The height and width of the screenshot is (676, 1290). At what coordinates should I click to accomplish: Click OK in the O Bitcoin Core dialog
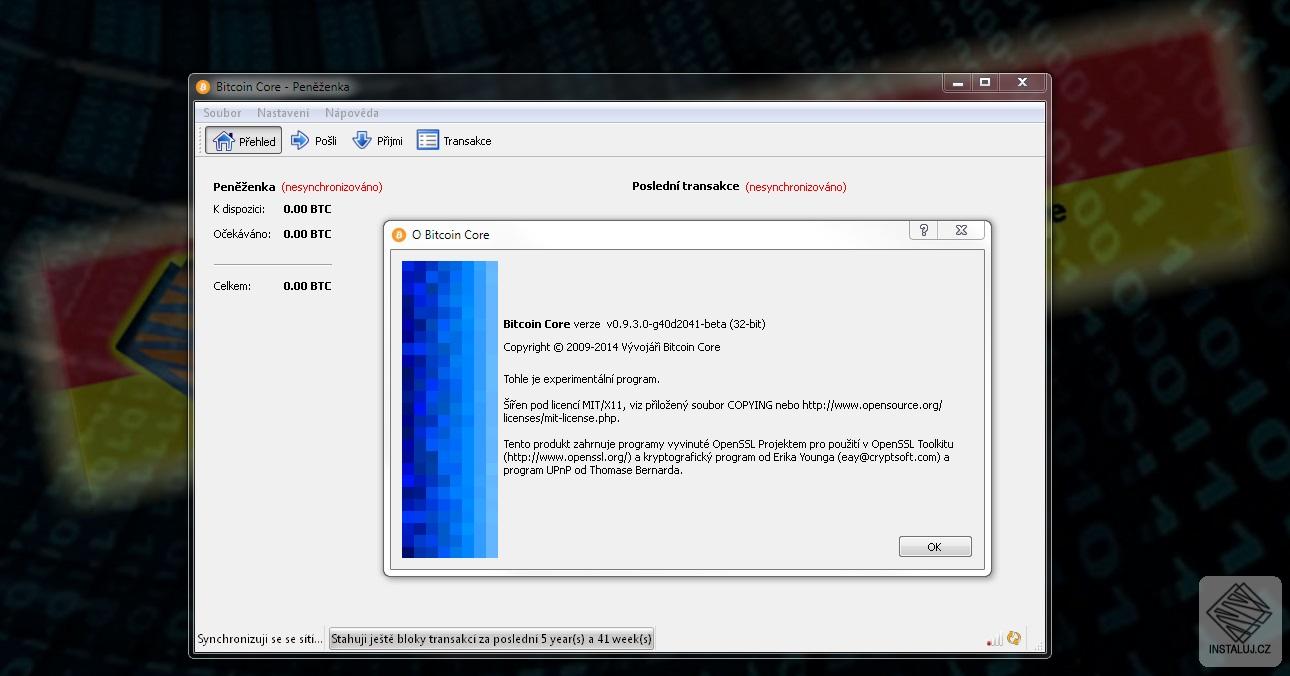pyautogui.click(x=935, y=547)
